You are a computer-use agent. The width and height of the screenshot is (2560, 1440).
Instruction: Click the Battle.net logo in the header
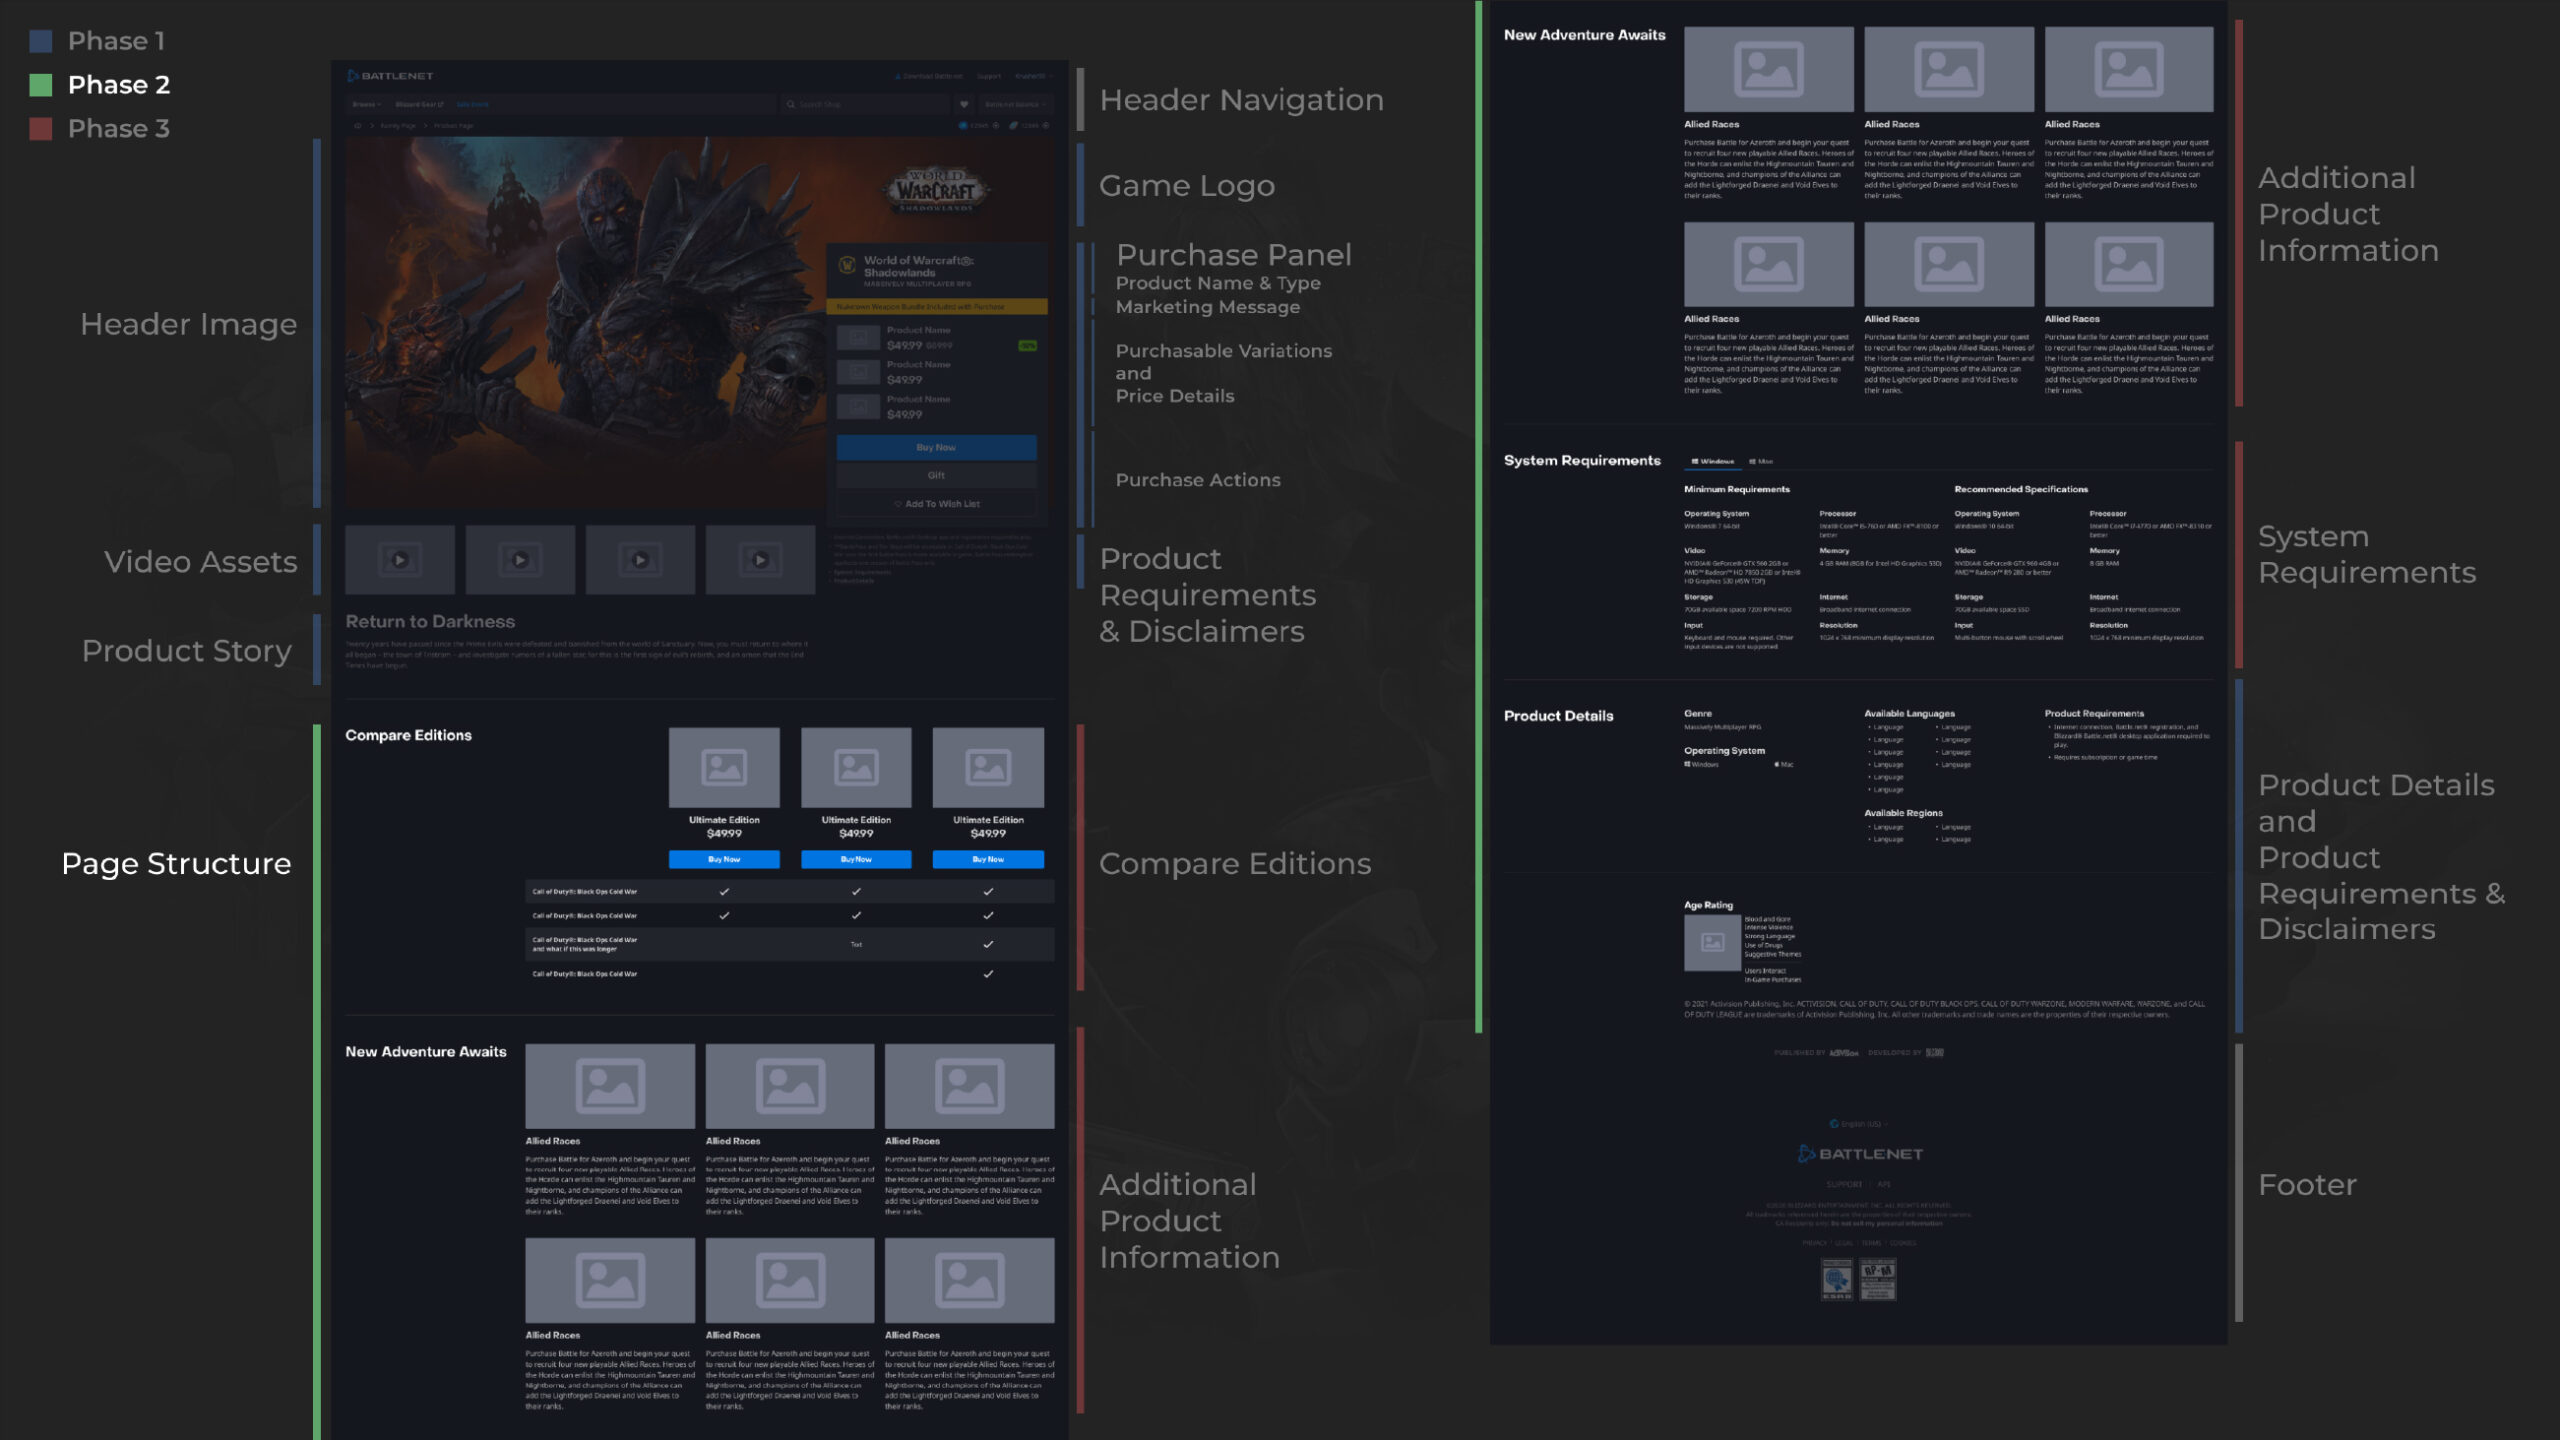tap(390, 76)
